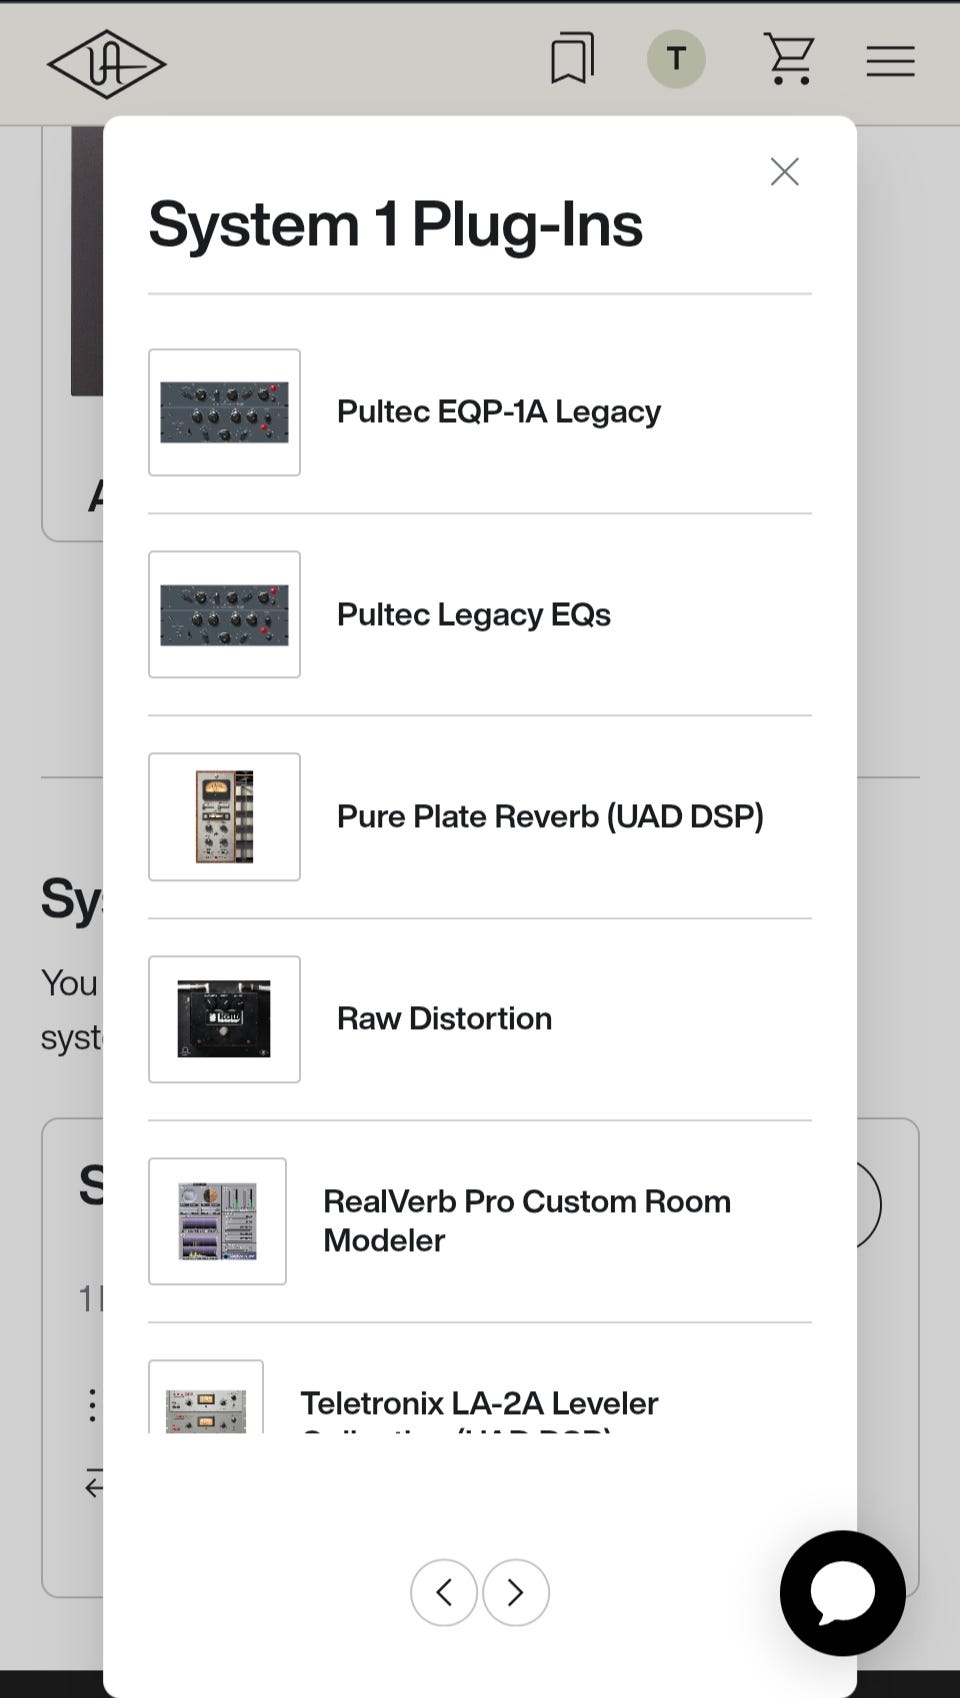Viewport: 960px width, 1698px height.
Task: Select Pure Plate Reverb (UAD DSP) title
Action: (550, 817)
